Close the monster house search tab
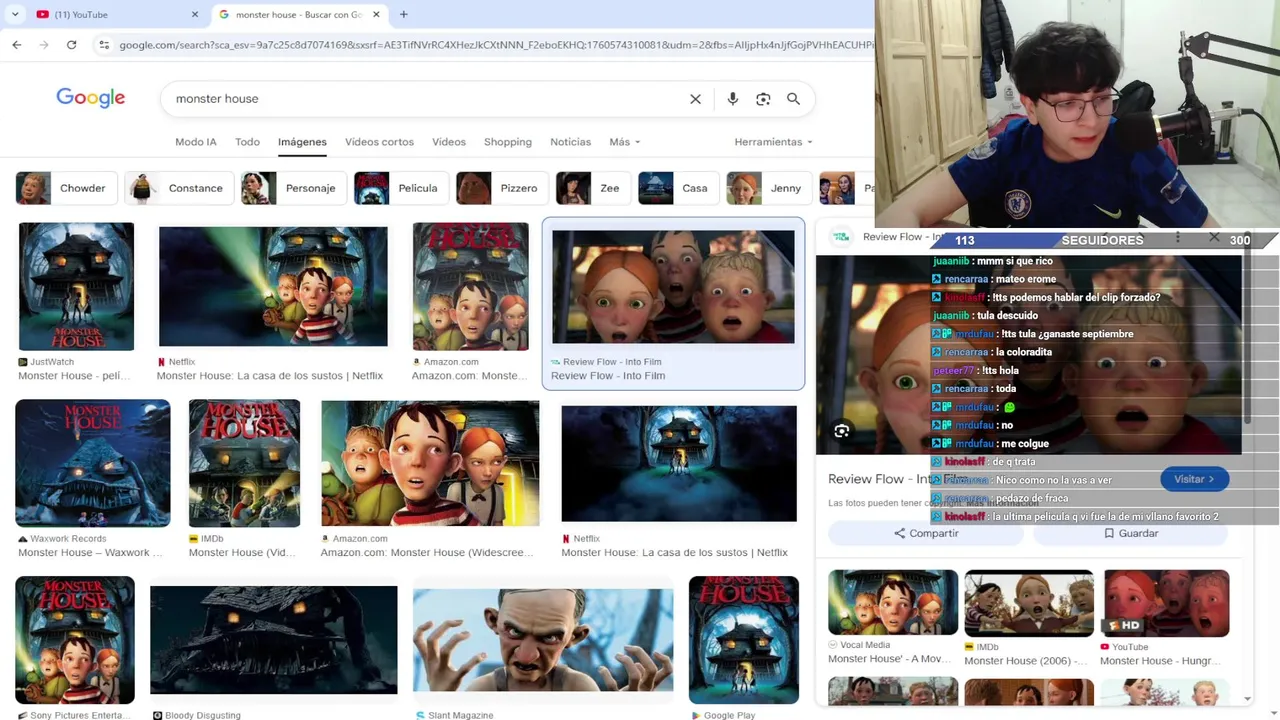 coord(376,14)
